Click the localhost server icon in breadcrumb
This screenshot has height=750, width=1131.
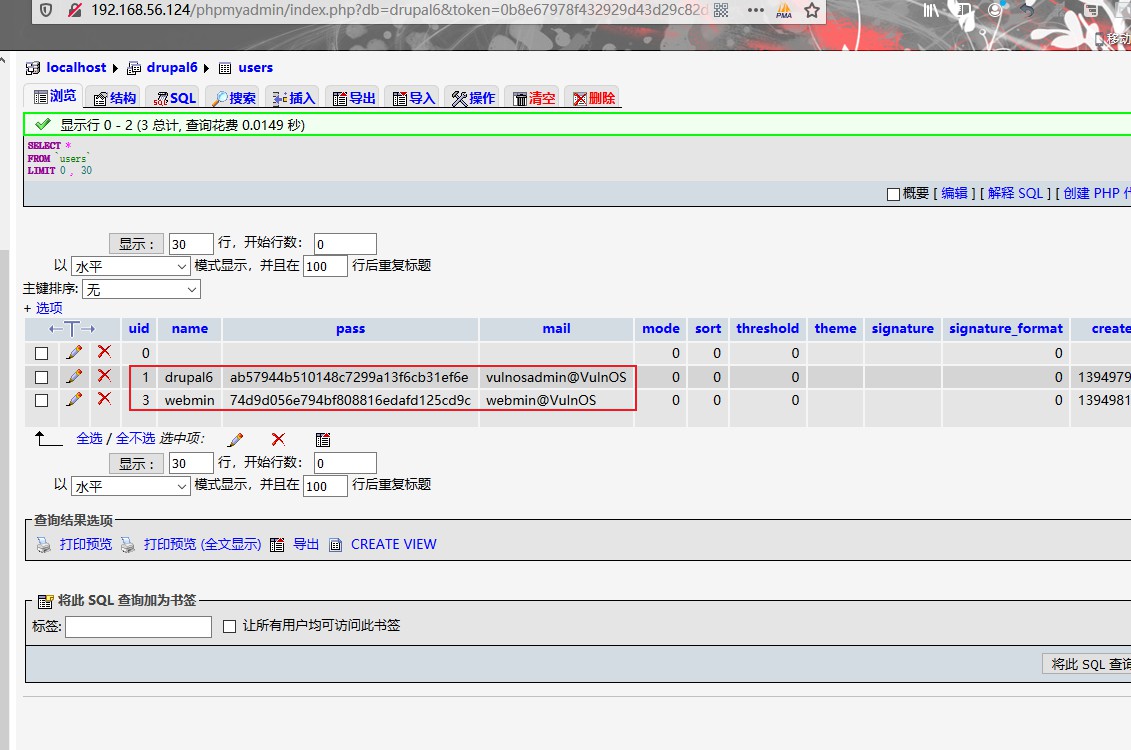(x=32, y=68)
